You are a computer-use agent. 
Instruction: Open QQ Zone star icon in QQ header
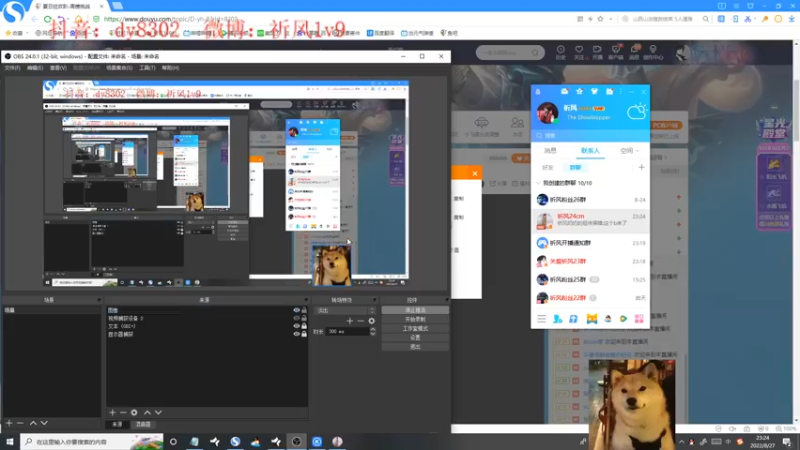click(579, 91)
